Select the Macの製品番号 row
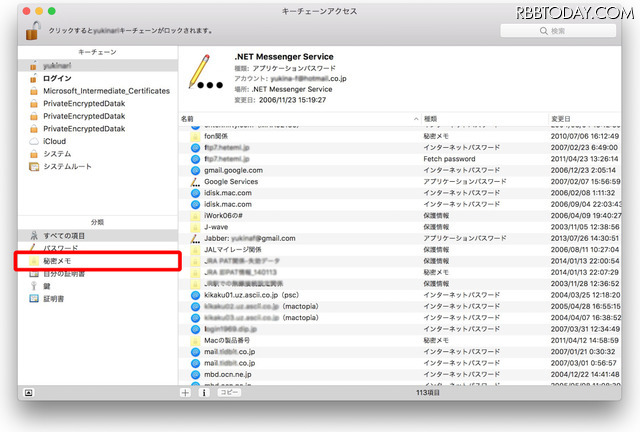The image size is (640, 432). (400, 340)
